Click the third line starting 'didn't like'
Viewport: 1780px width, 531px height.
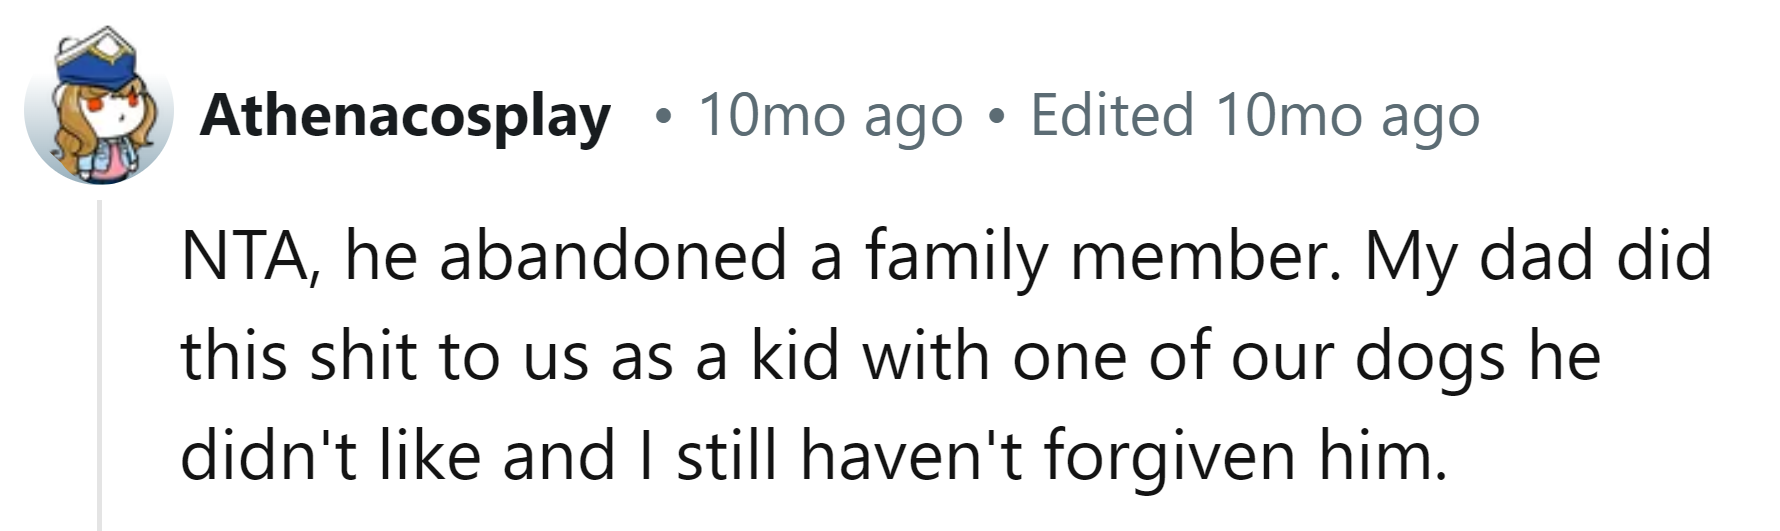330,456
